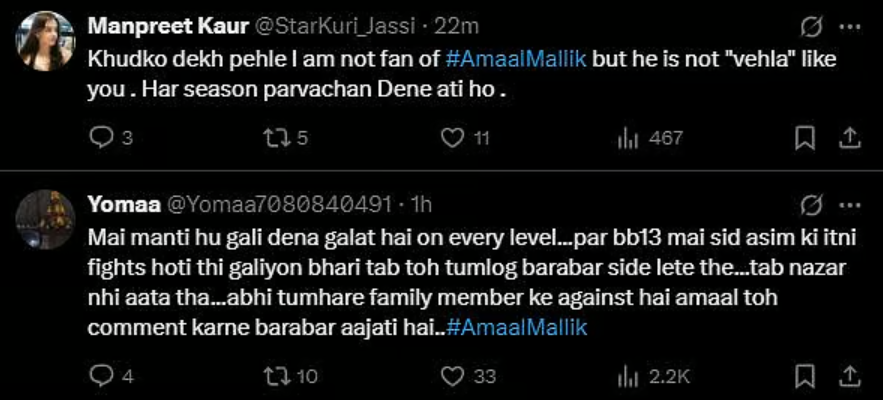This screenshot has width=883, height=400.
Task: Reply to Manpreet Kaur's tweet
Action: [x=103, y=139]
